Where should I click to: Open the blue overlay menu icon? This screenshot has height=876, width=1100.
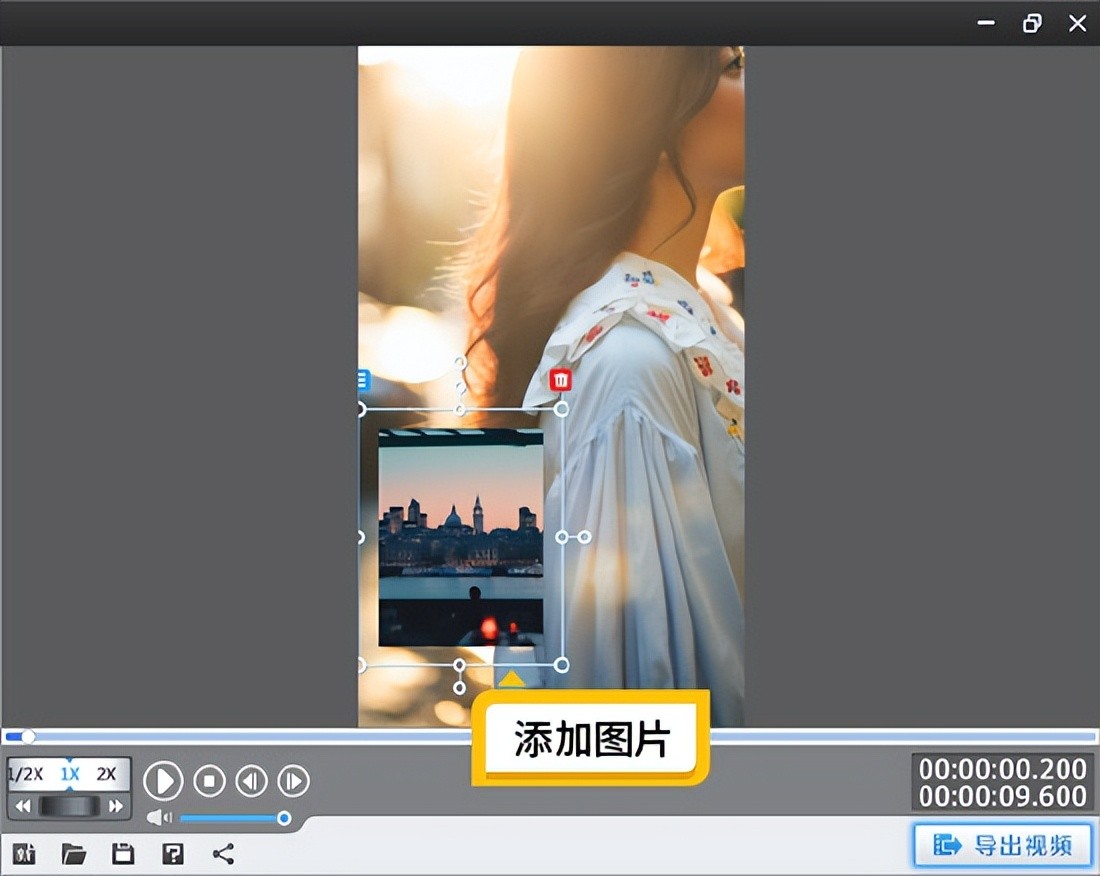(x=362, y=380)
